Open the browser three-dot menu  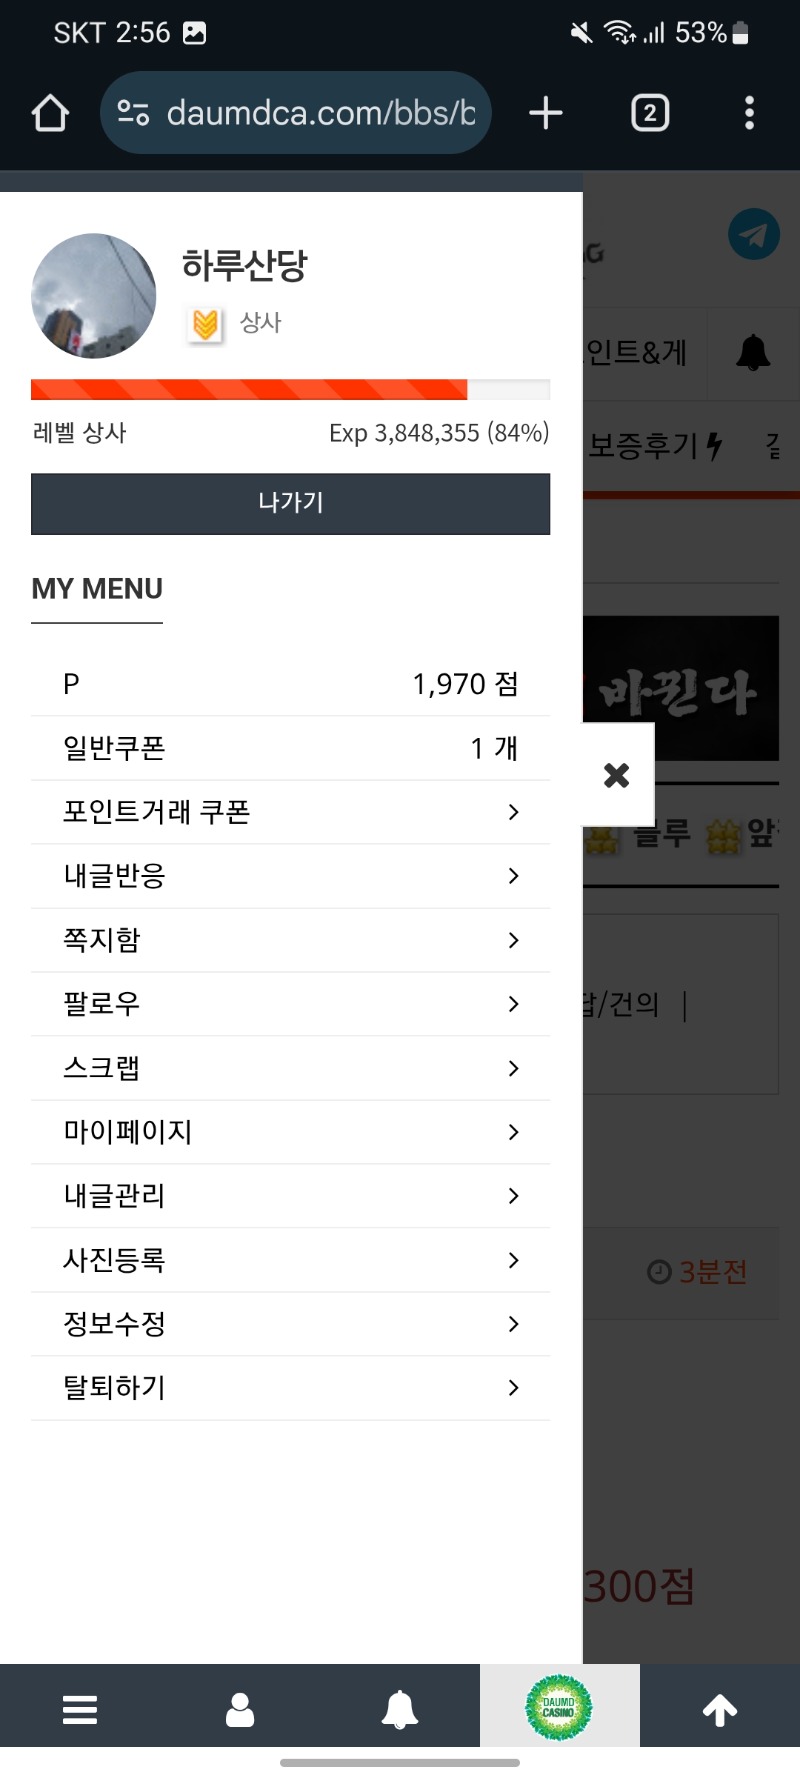pyautogui.click(x=749, y=113)
